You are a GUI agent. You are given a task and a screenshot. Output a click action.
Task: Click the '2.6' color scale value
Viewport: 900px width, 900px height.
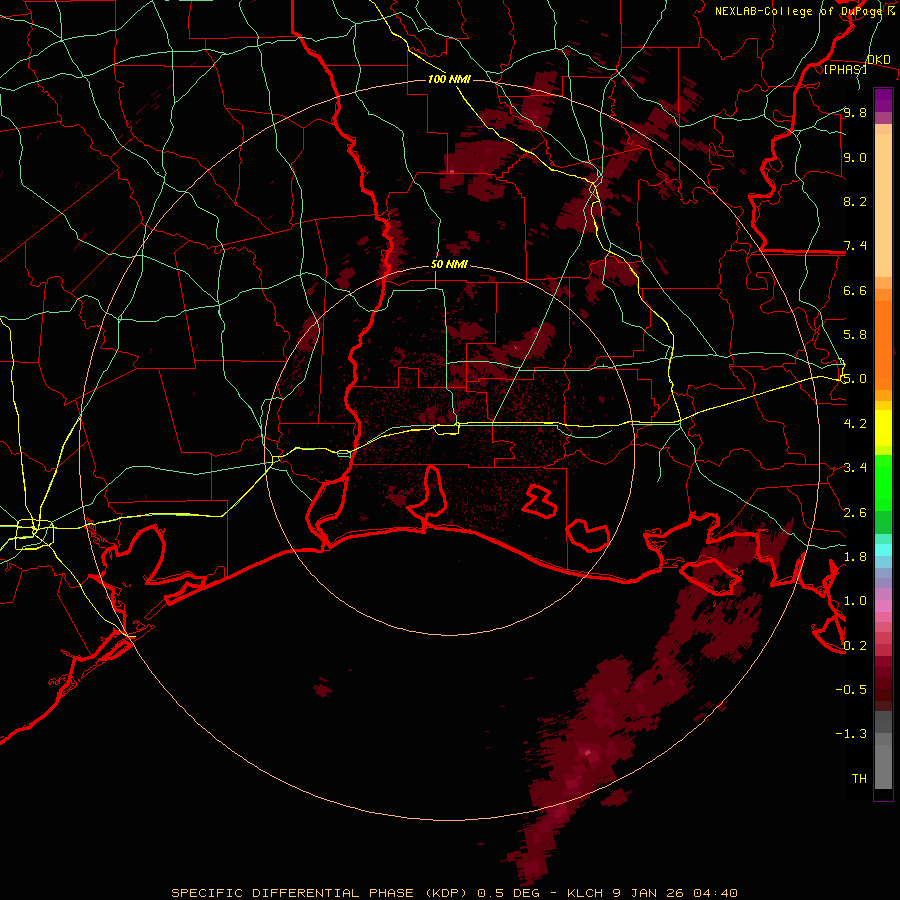(855, 513)
